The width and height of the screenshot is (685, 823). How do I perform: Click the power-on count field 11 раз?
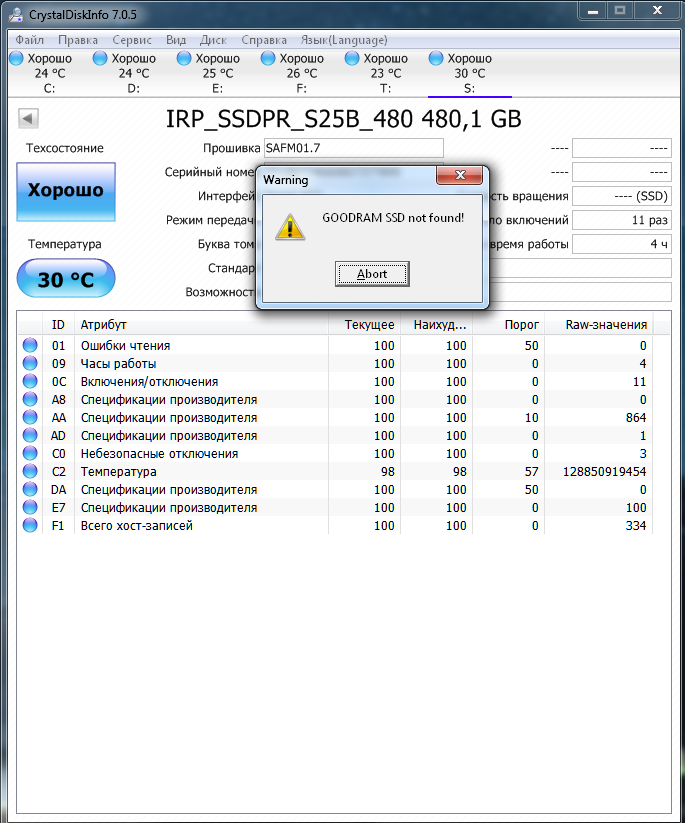[x=621, y=220]
